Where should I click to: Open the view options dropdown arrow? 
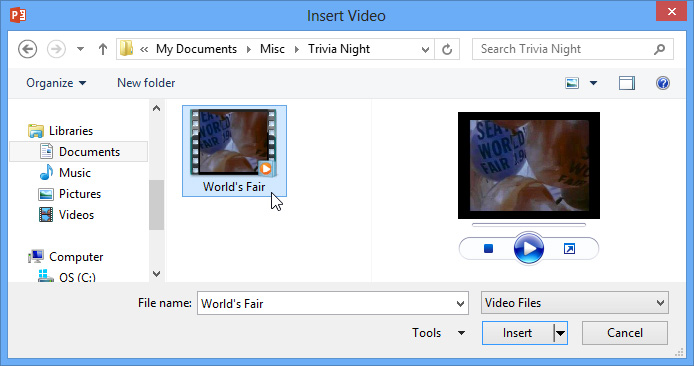coord(594,83)
